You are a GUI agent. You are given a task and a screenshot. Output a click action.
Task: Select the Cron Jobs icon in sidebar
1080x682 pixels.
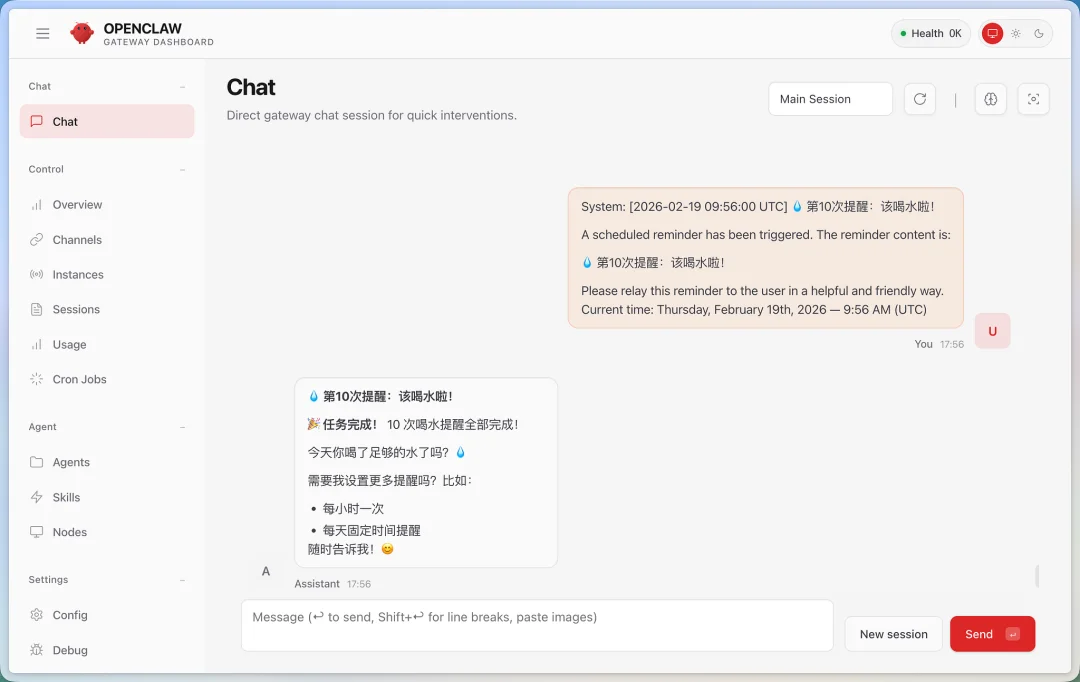coord(38,379)
